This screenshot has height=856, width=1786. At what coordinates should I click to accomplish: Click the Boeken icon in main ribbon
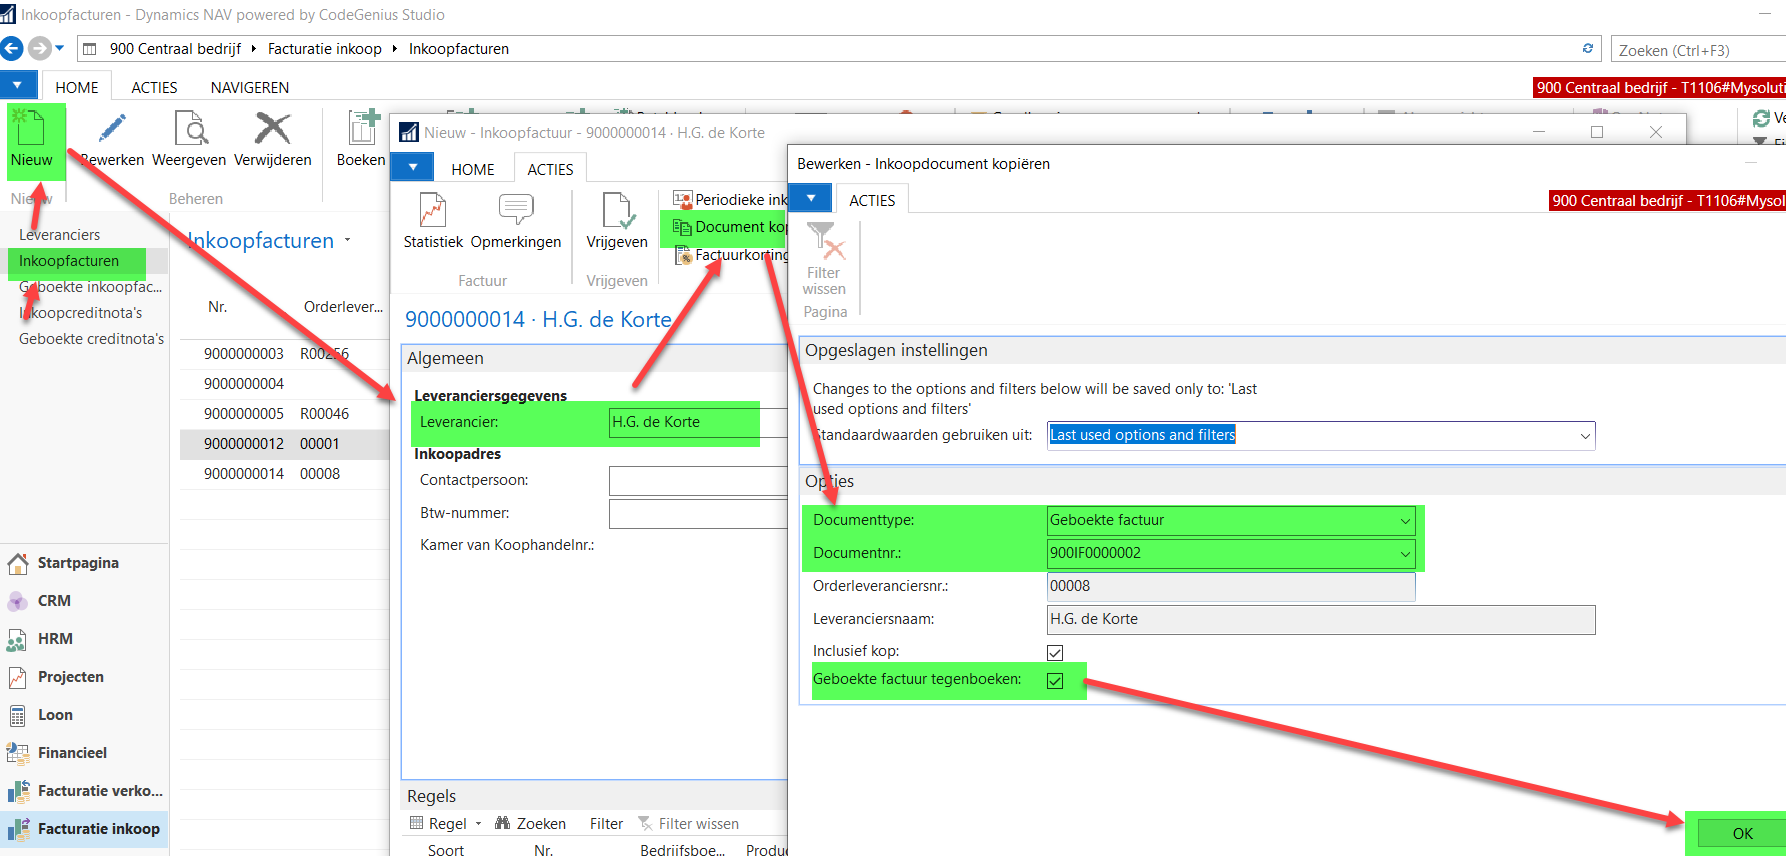(362, 129)
